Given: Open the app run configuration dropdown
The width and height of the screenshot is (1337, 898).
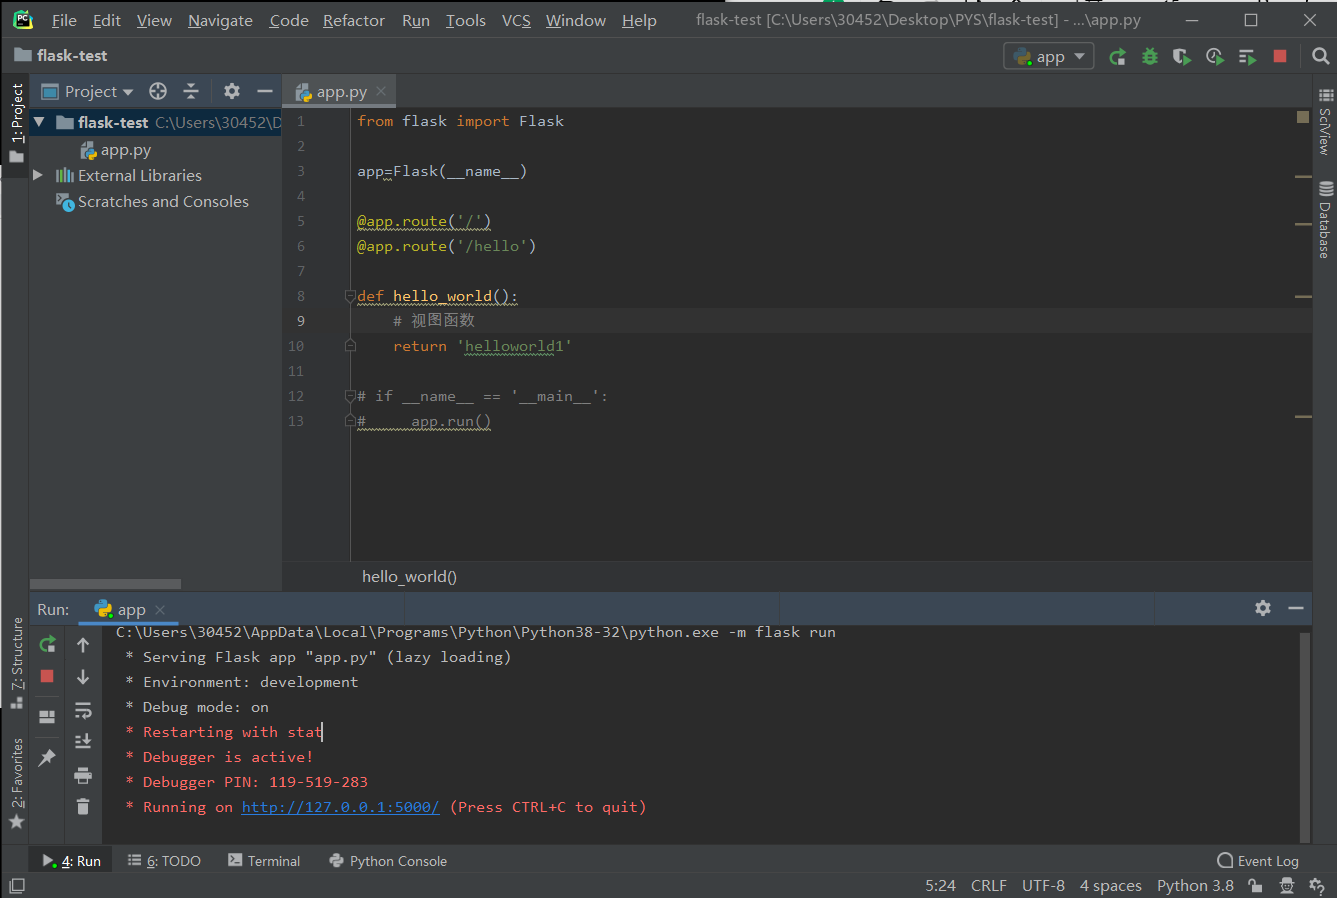Looking at the screenshot, I should (x=1049, y=57).
